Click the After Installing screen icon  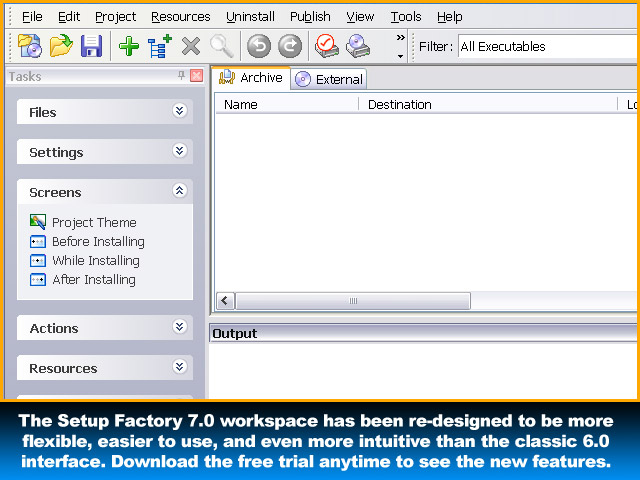[x=38, y=280]
